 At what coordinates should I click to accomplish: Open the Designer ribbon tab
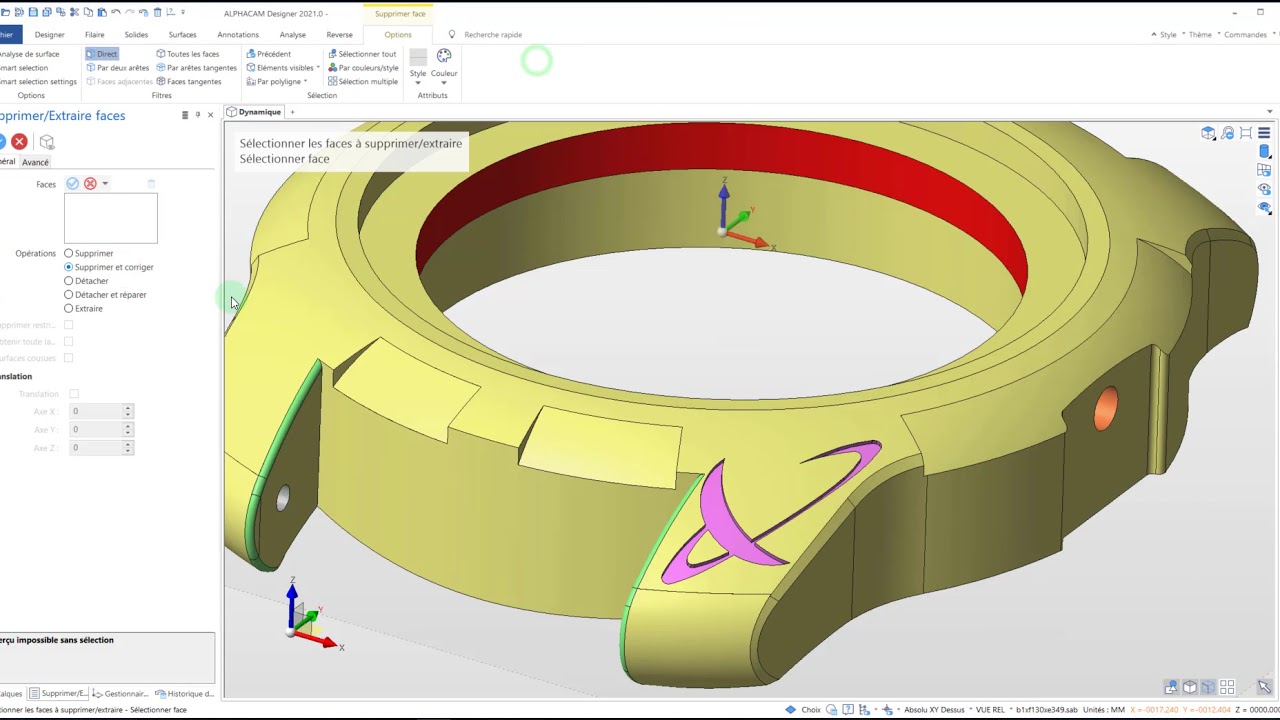click(x=49, y=35)
